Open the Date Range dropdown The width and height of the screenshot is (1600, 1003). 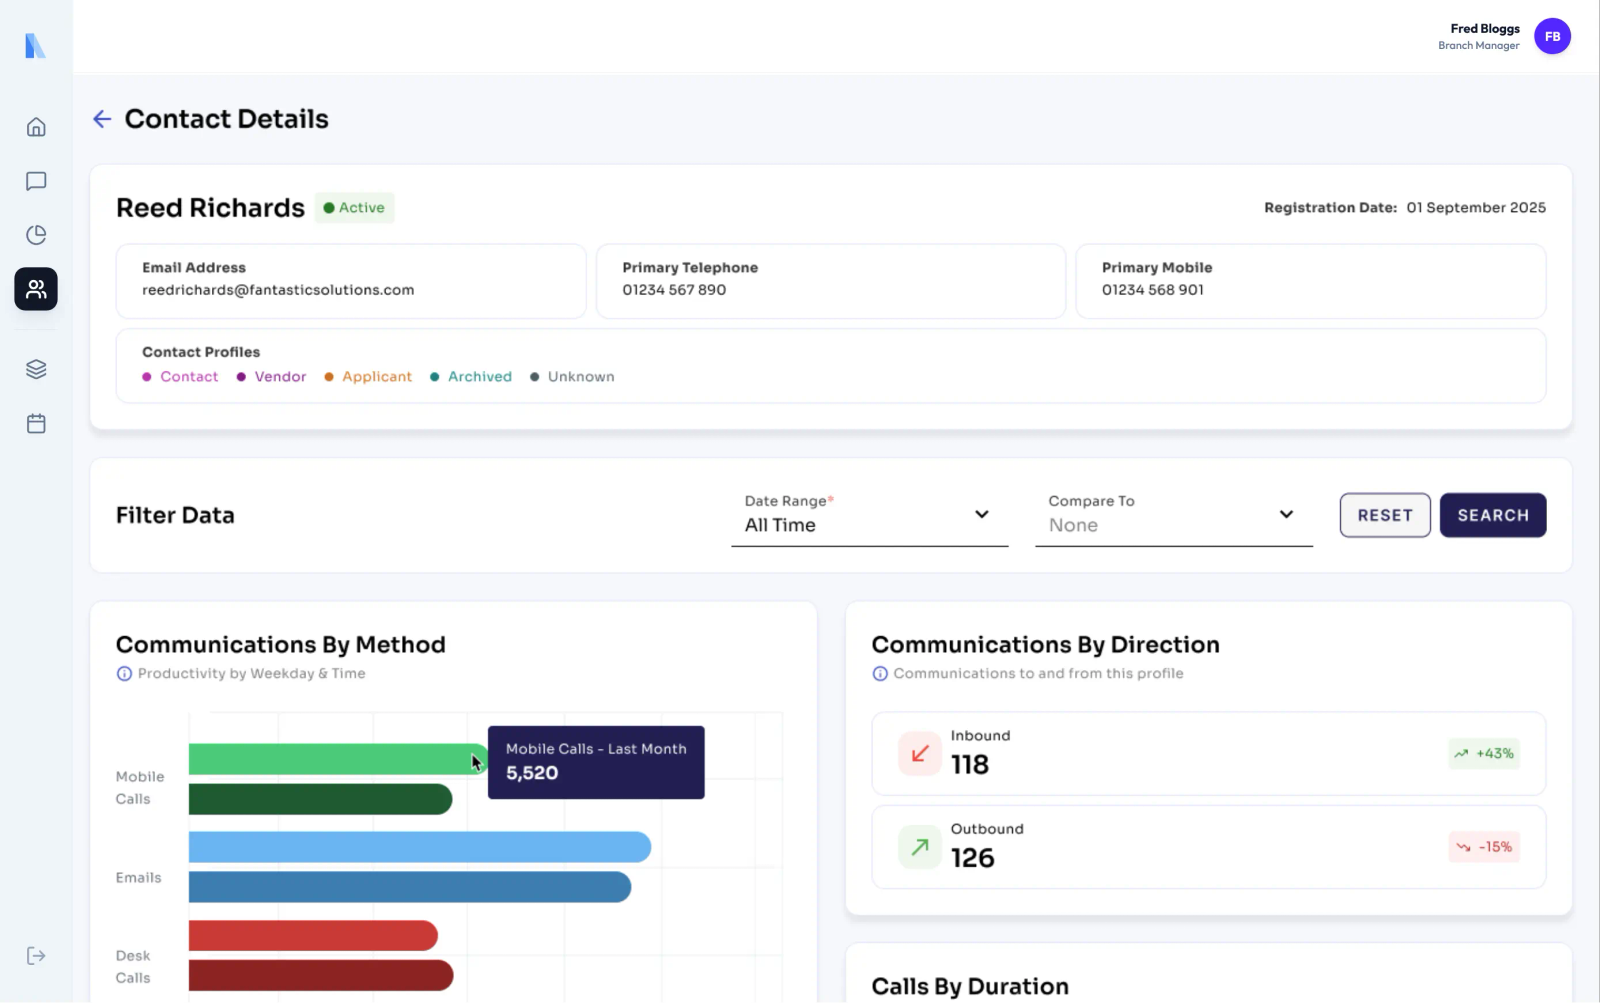click(869, 515)
